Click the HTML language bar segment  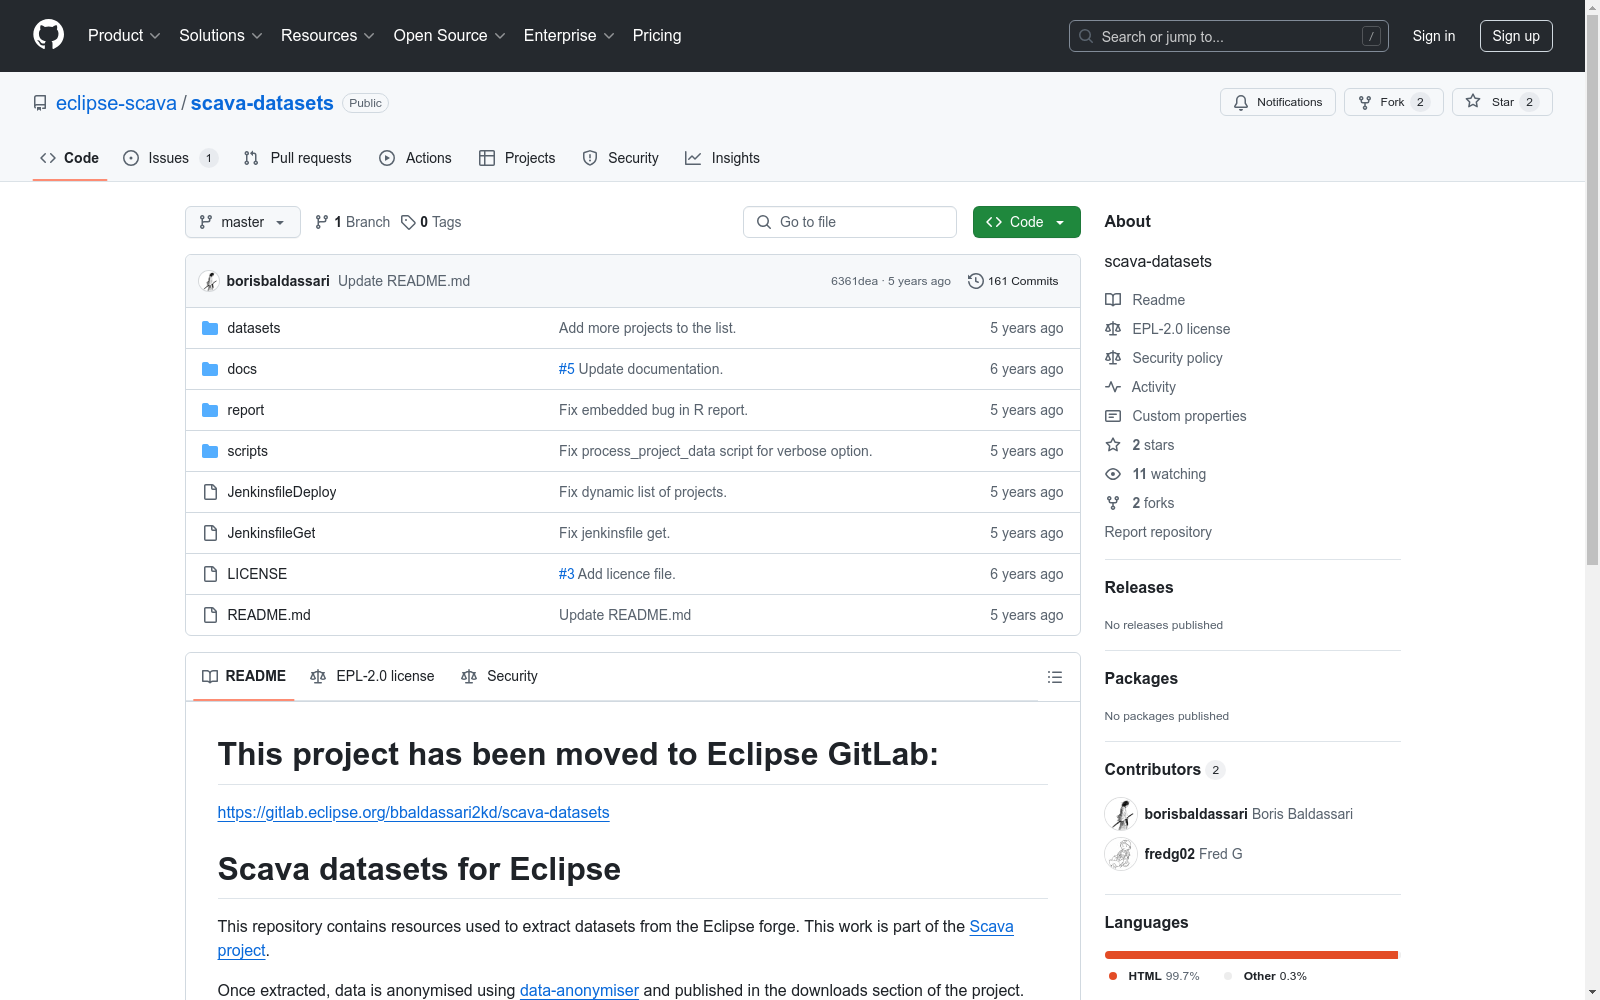pyautogui.click(x=1251, y=955)
